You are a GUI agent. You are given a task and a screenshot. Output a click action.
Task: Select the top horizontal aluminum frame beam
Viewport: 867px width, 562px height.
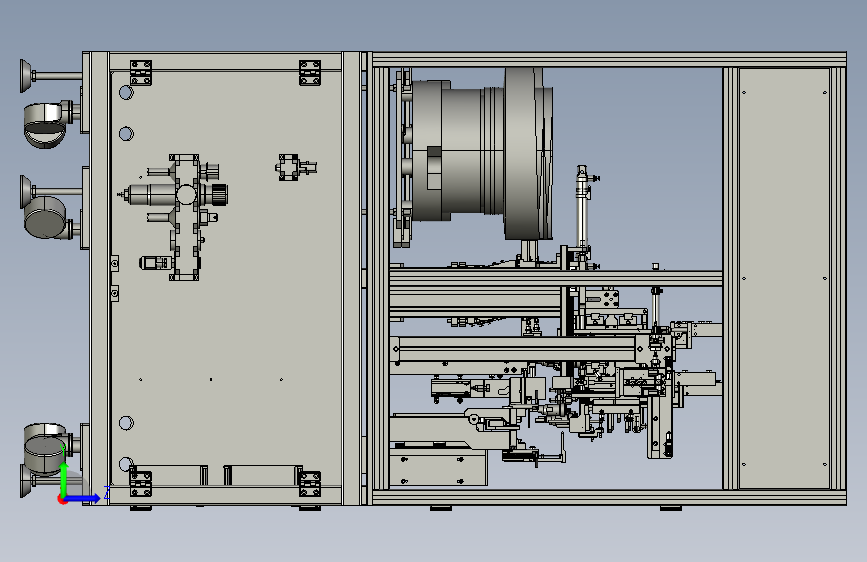(609, 60)
